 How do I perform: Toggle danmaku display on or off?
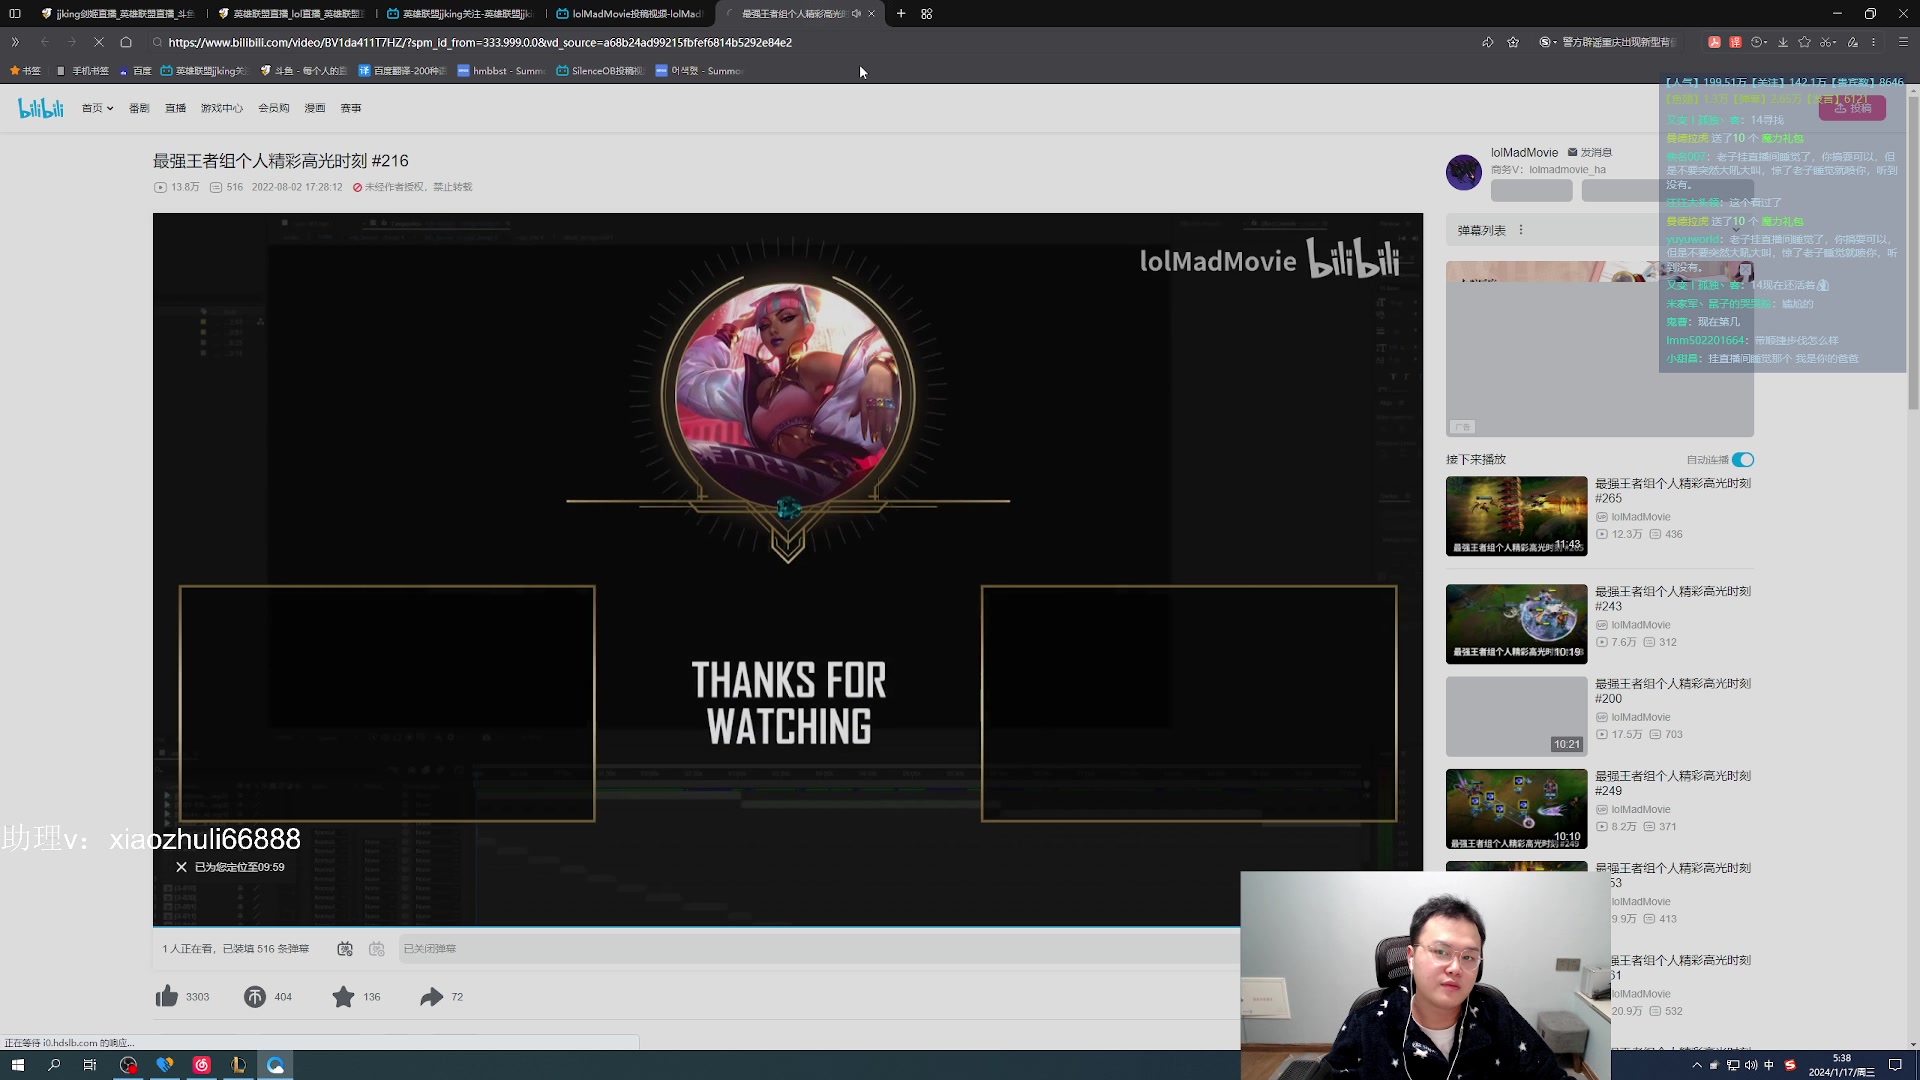click(345, 948)
